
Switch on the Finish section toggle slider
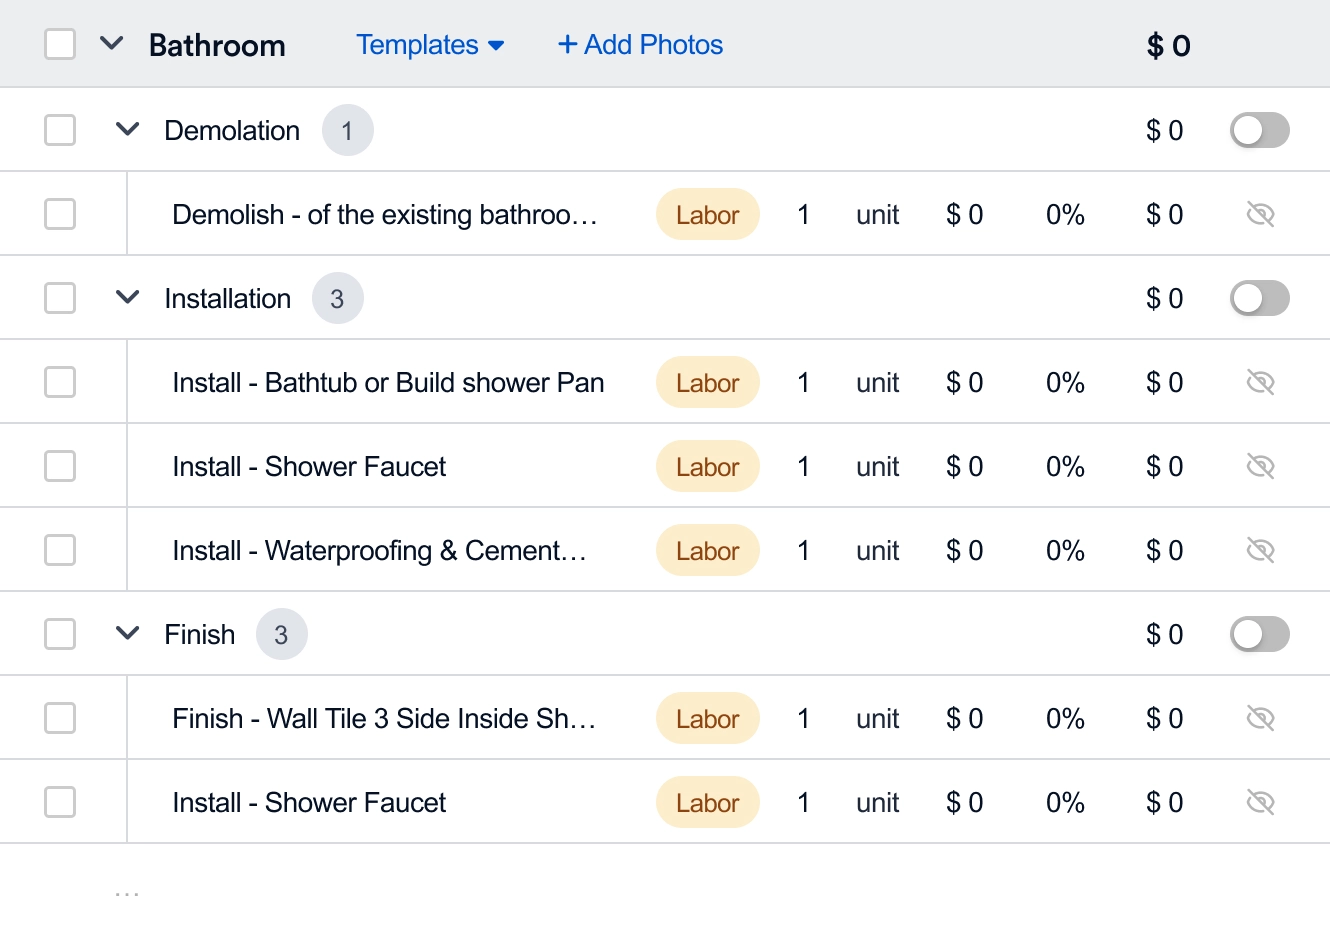tap(1259, 634)
